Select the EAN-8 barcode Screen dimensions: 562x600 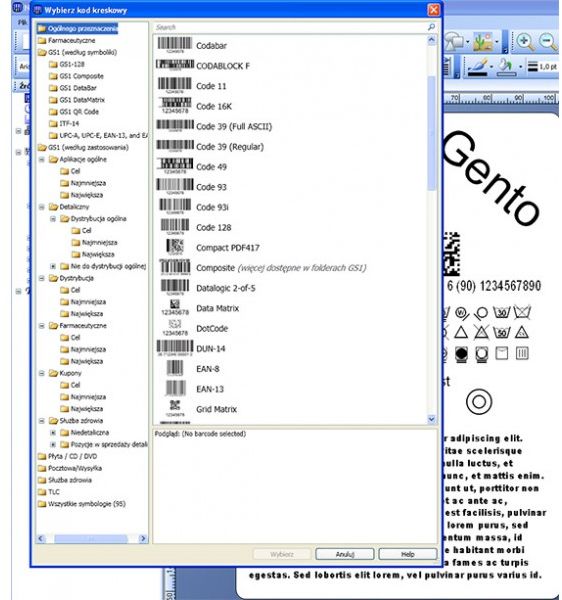[x=192, y=369]
